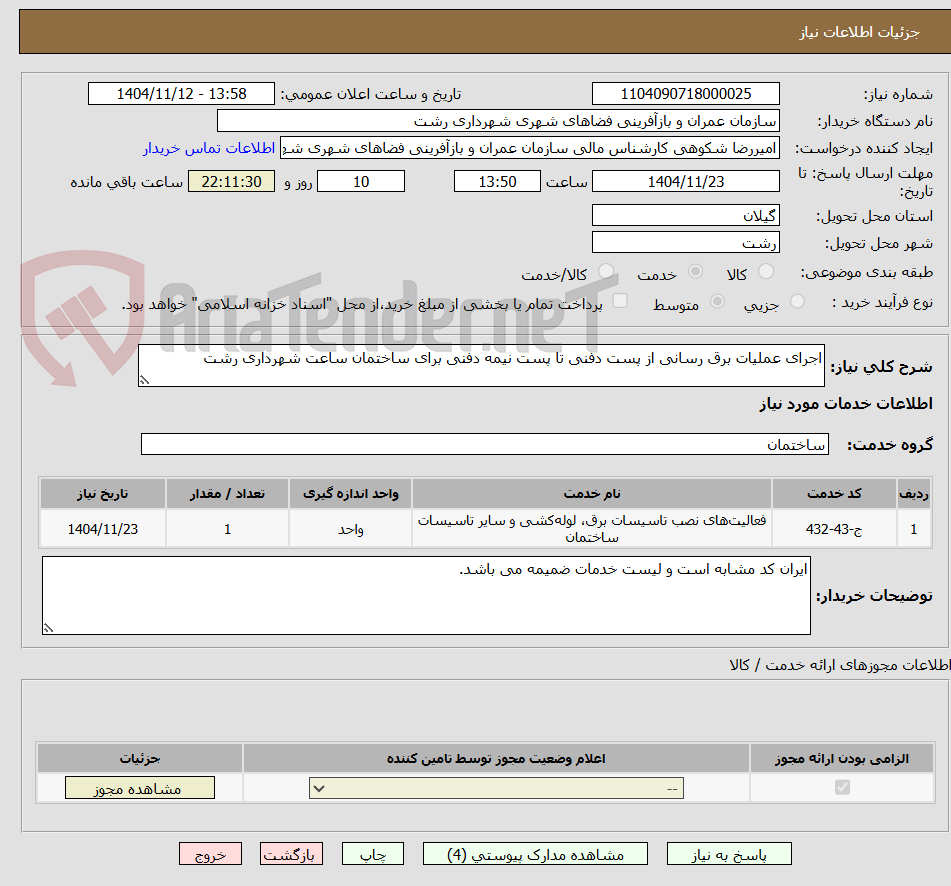Click the تعداد / مقدار column header

tap(227, 494)
